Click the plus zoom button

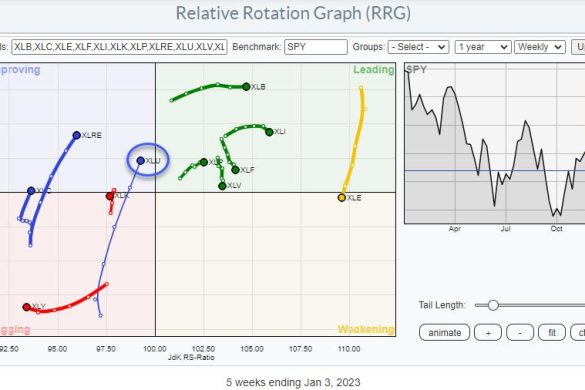(488, 332)
